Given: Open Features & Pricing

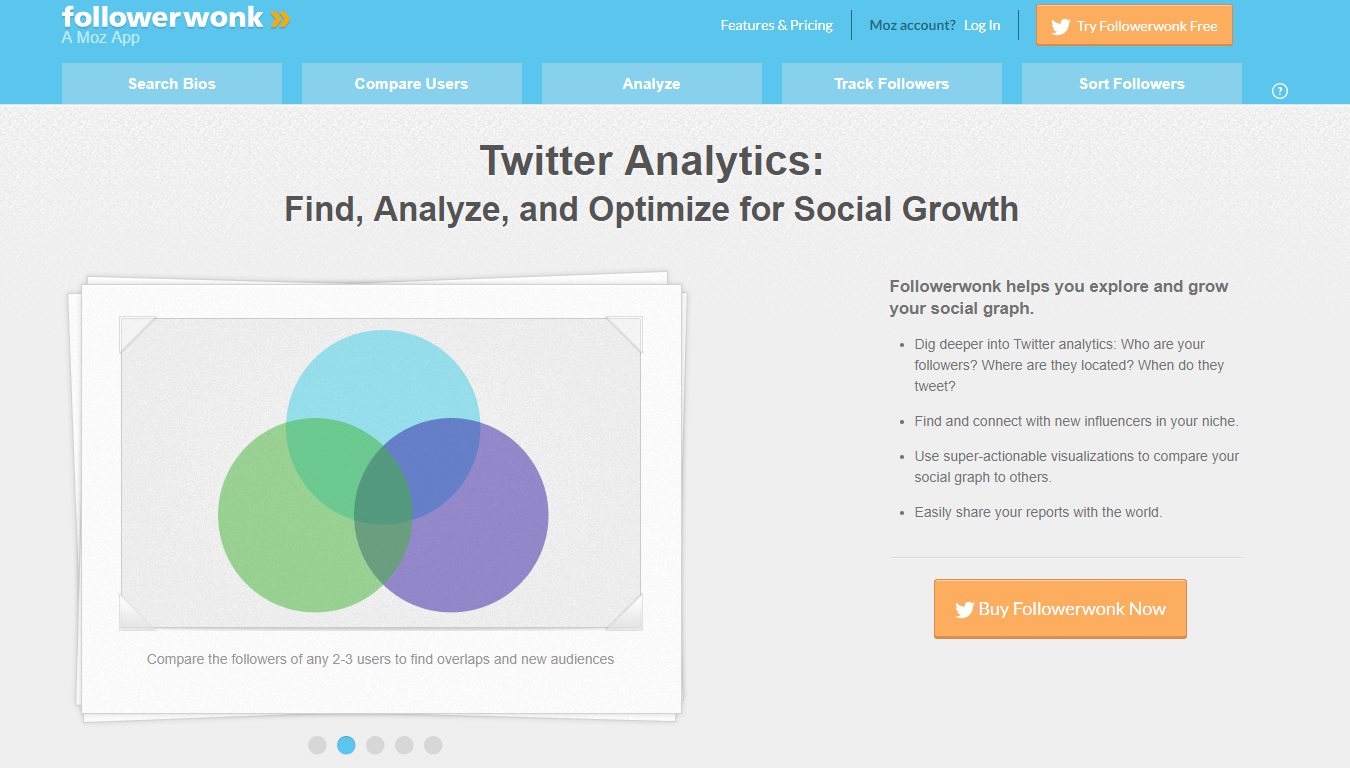Looking at the screenshot, I should [776, 25].
